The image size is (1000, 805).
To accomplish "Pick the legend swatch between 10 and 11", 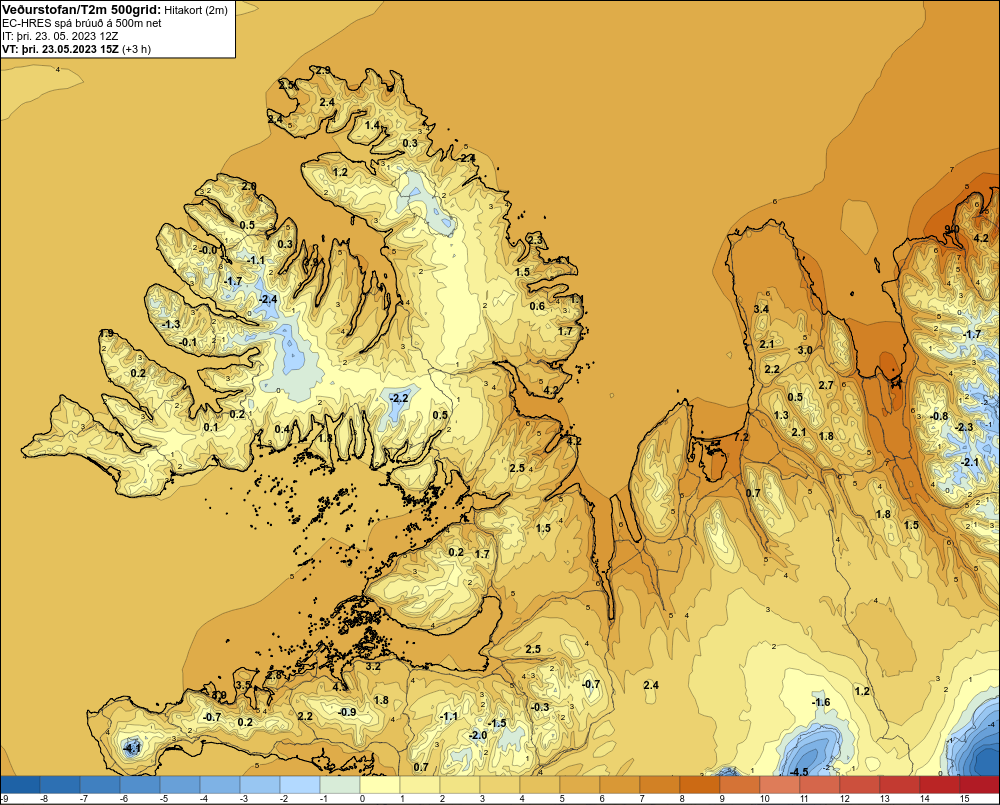I will [x=780, y=784].
